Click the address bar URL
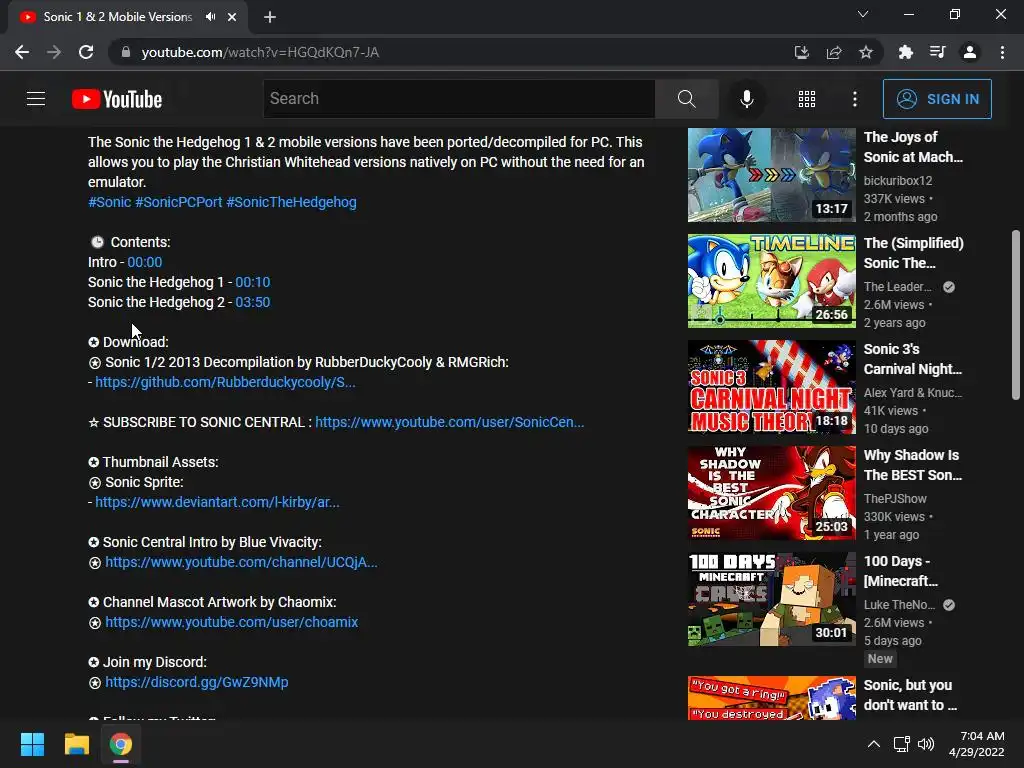1024x768 pixels. tap(260, 52)
